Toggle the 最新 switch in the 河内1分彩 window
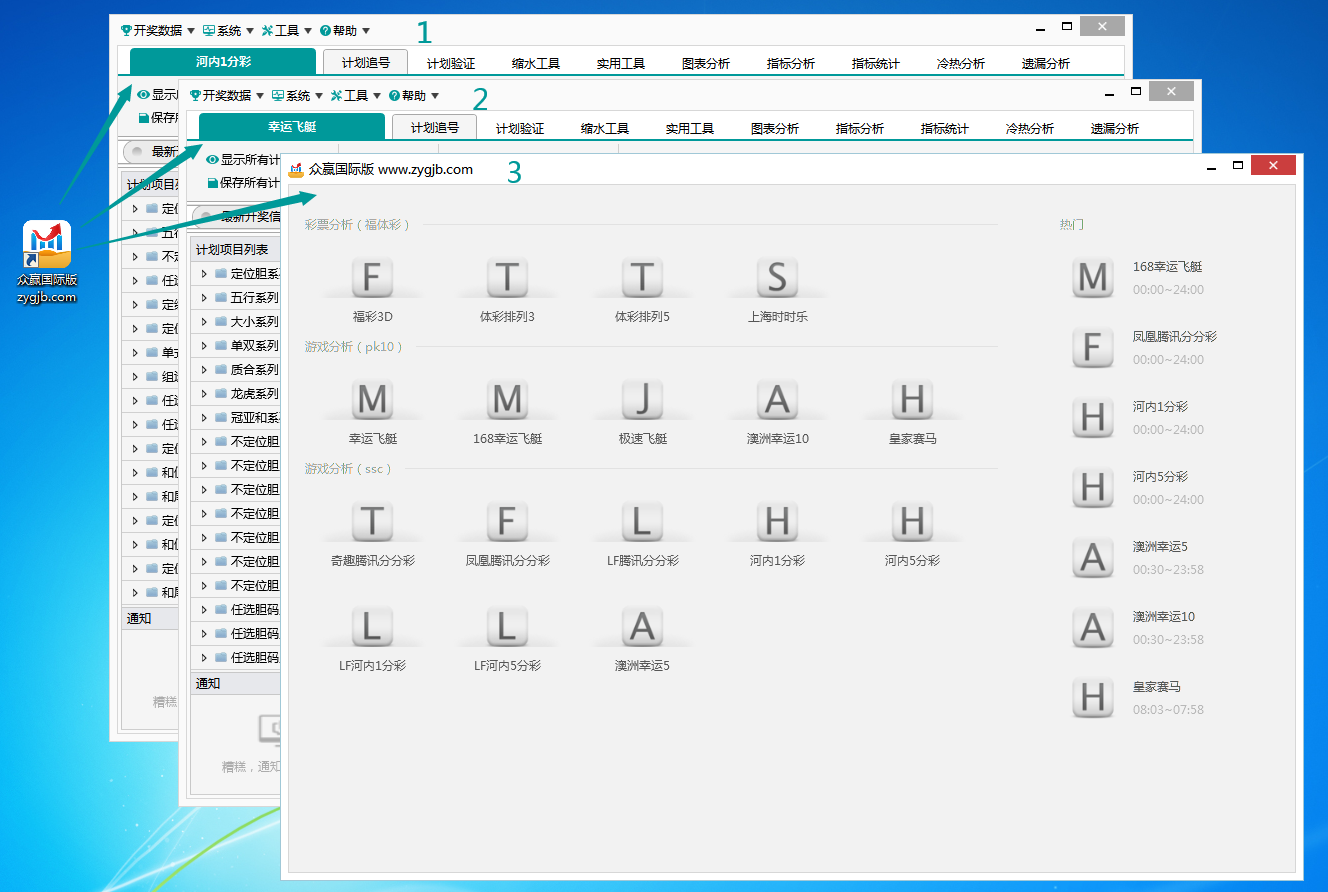This screenshot has height=892, width=1328. click(137, 152)
